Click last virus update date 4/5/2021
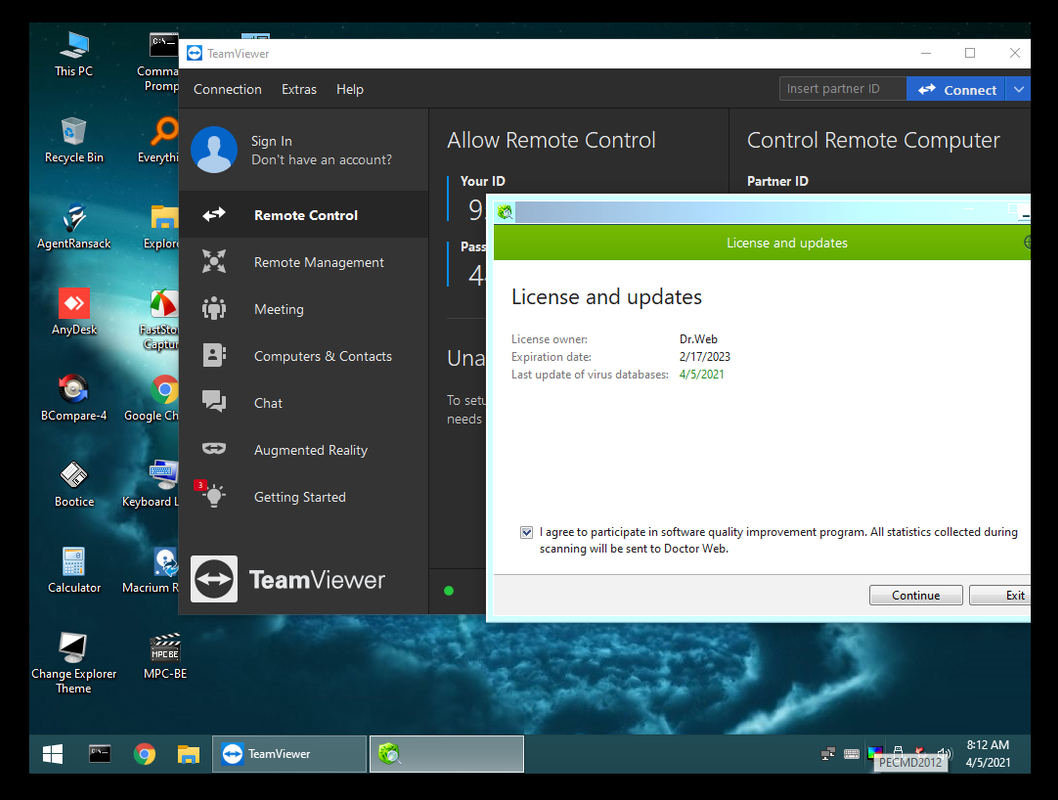The width and height of the screenshot is (1058, 800). (701, 374)
